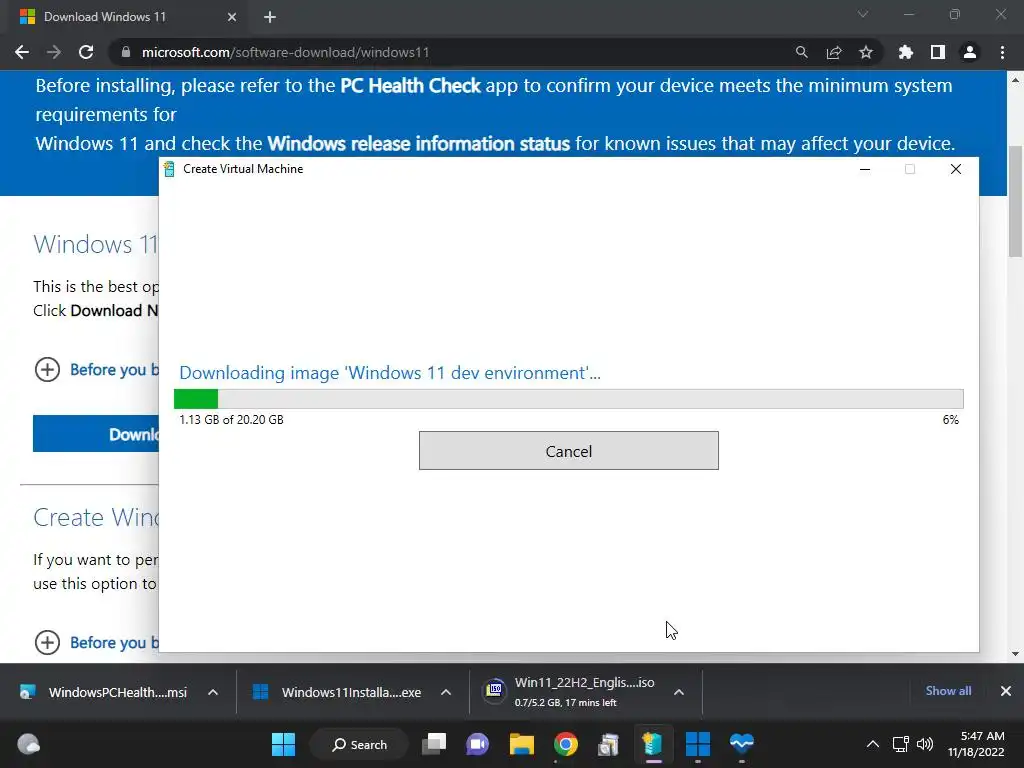Screen dimensions: 1024x768
Task: Open the weather widget on the taskbar
Action: coord(28,744)
